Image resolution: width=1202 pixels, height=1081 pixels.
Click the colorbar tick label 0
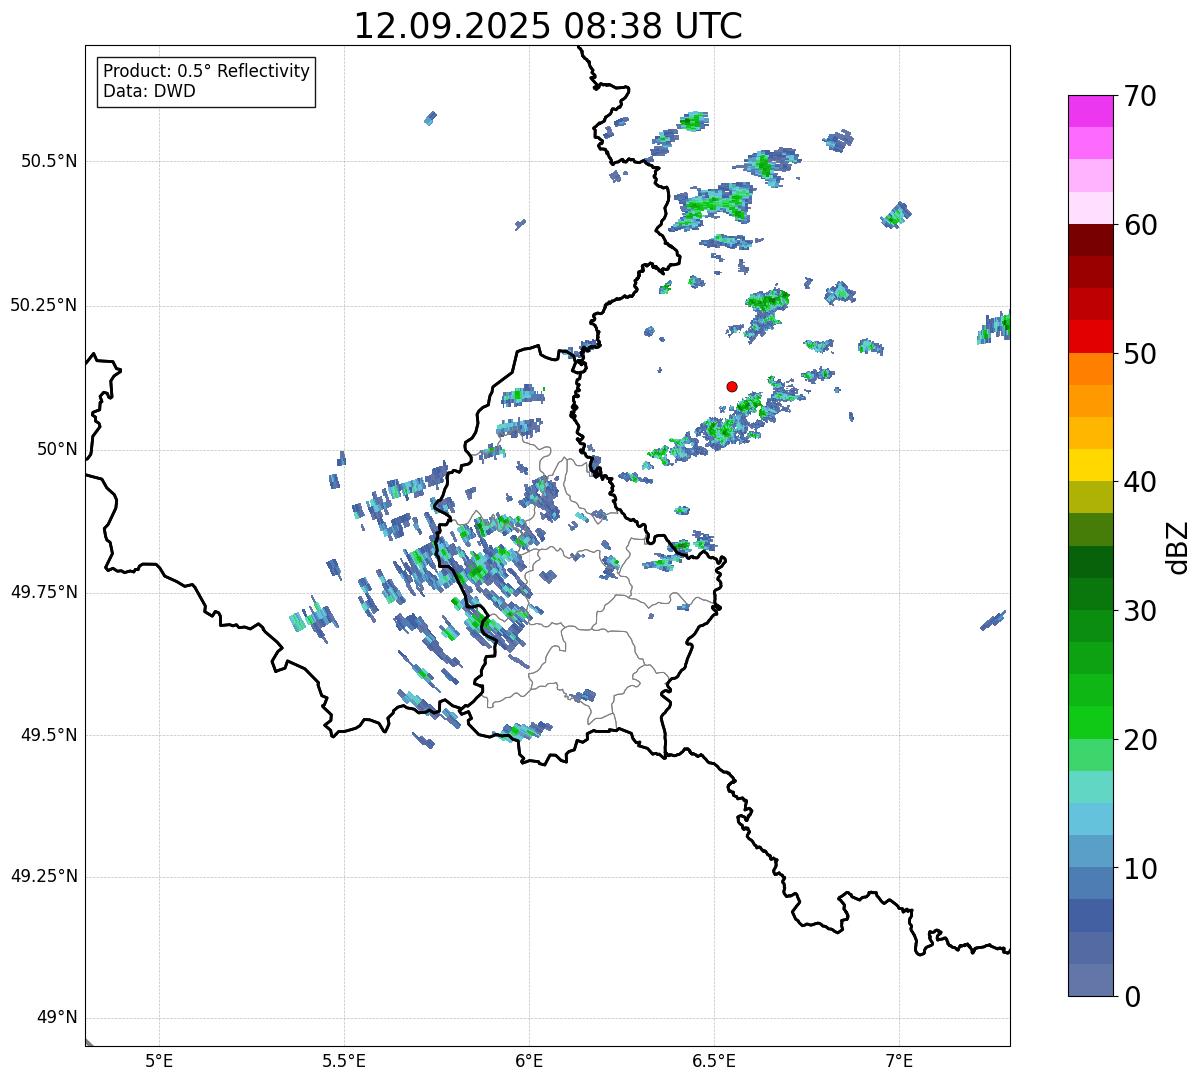click(x=1132, y=996)
